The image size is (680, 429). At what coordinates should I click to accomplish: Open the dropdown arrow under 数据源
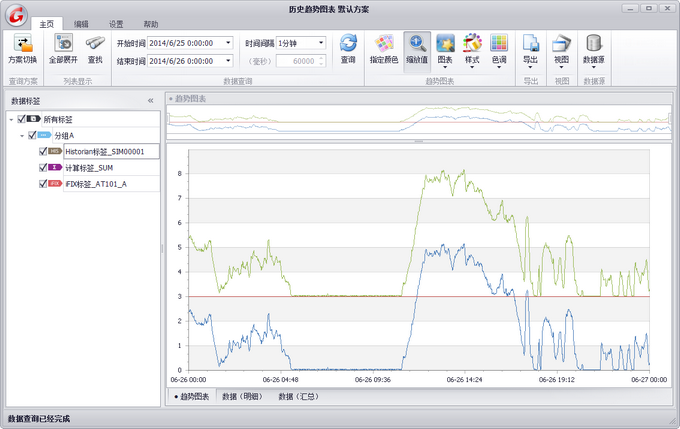[594, 67]
